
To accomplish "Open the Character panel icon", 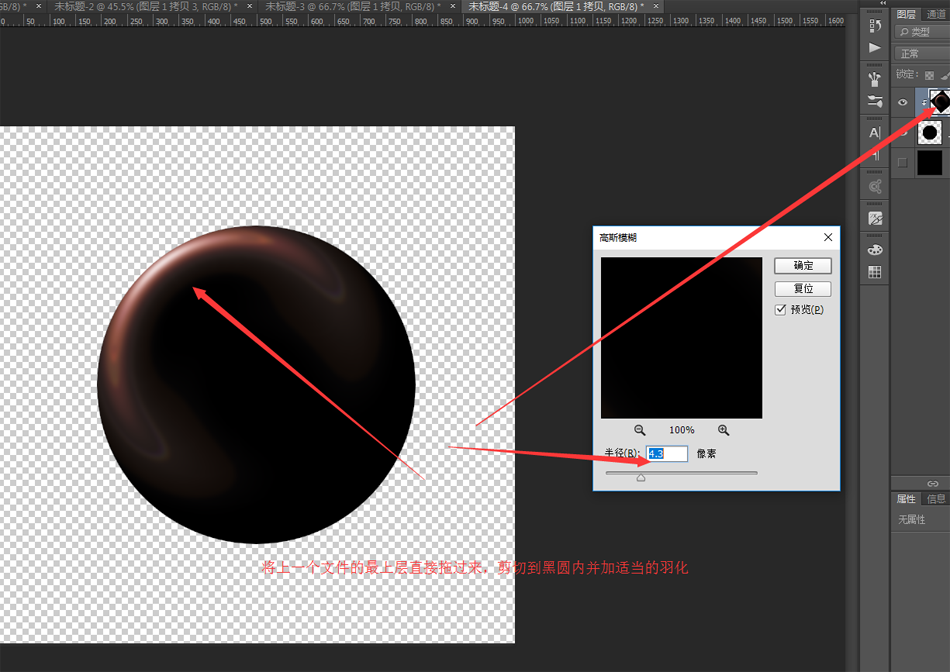I will click(x=875, y=132).
